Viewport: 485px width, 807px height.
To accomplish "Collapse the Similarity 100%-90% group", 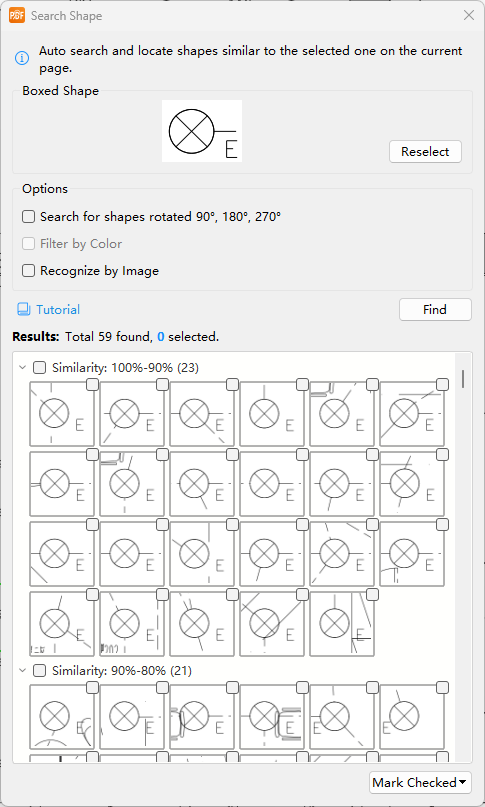I will pyautogui.click(x=22, y=367).
